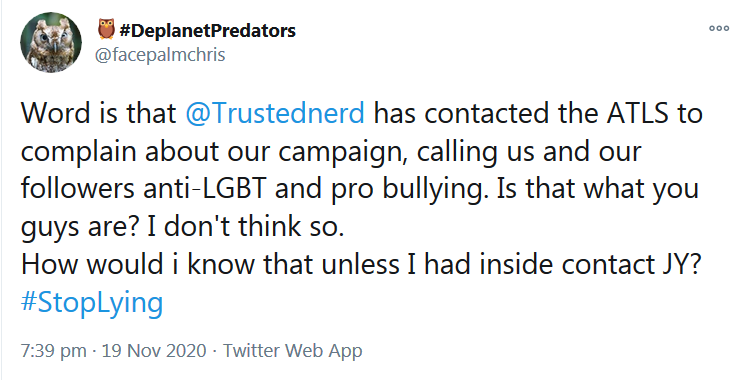Open the owl profile picture avatar

click(51, 42)
